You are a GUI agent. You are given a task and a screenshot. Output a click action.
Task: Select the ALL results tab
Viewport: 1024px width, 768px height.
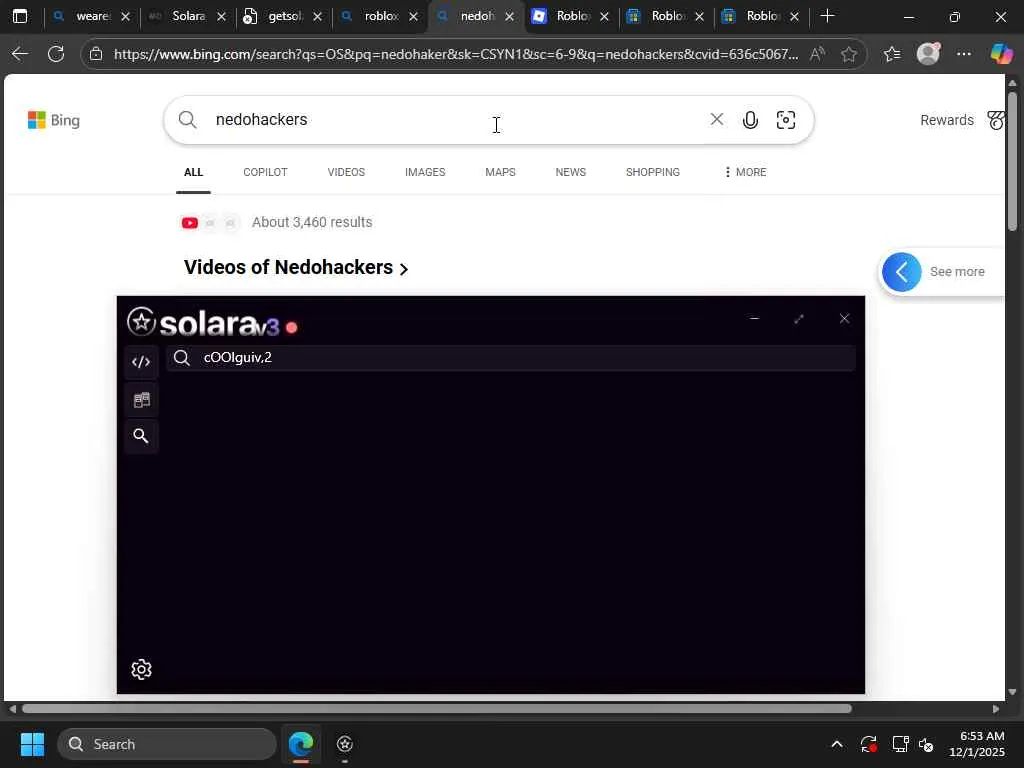point(193,172)
